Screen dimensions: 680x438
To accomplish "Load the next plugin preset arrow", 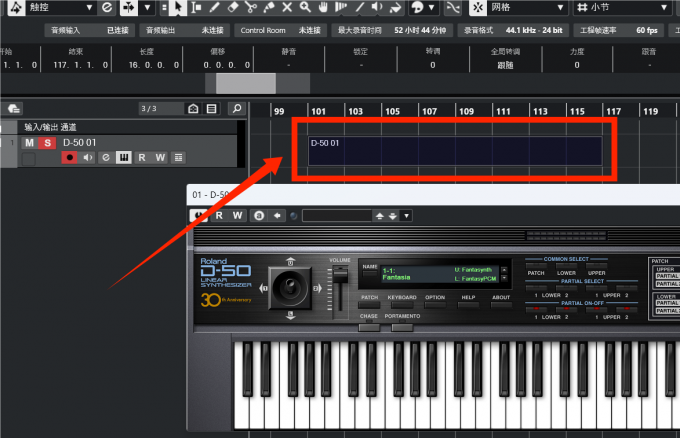I will (392, 216).
